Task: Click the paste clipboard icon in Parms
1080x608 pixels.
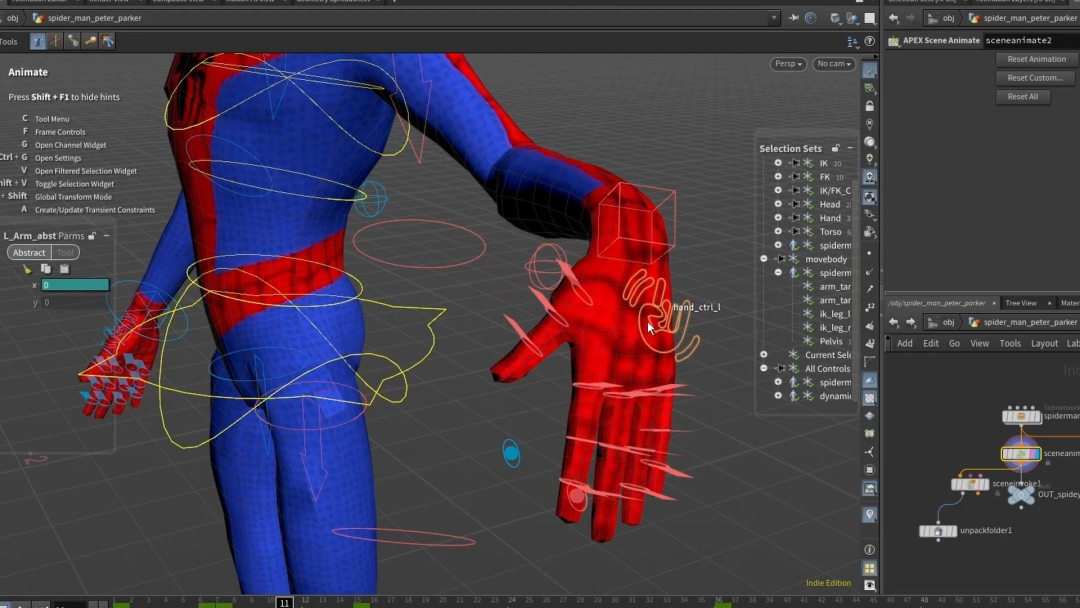Action: pyautogui.click(x=64, y=269)
